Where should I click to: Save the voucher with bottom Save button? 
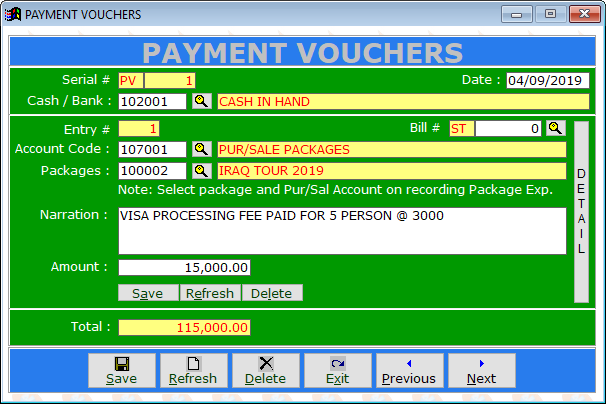[x=122, y=370]
